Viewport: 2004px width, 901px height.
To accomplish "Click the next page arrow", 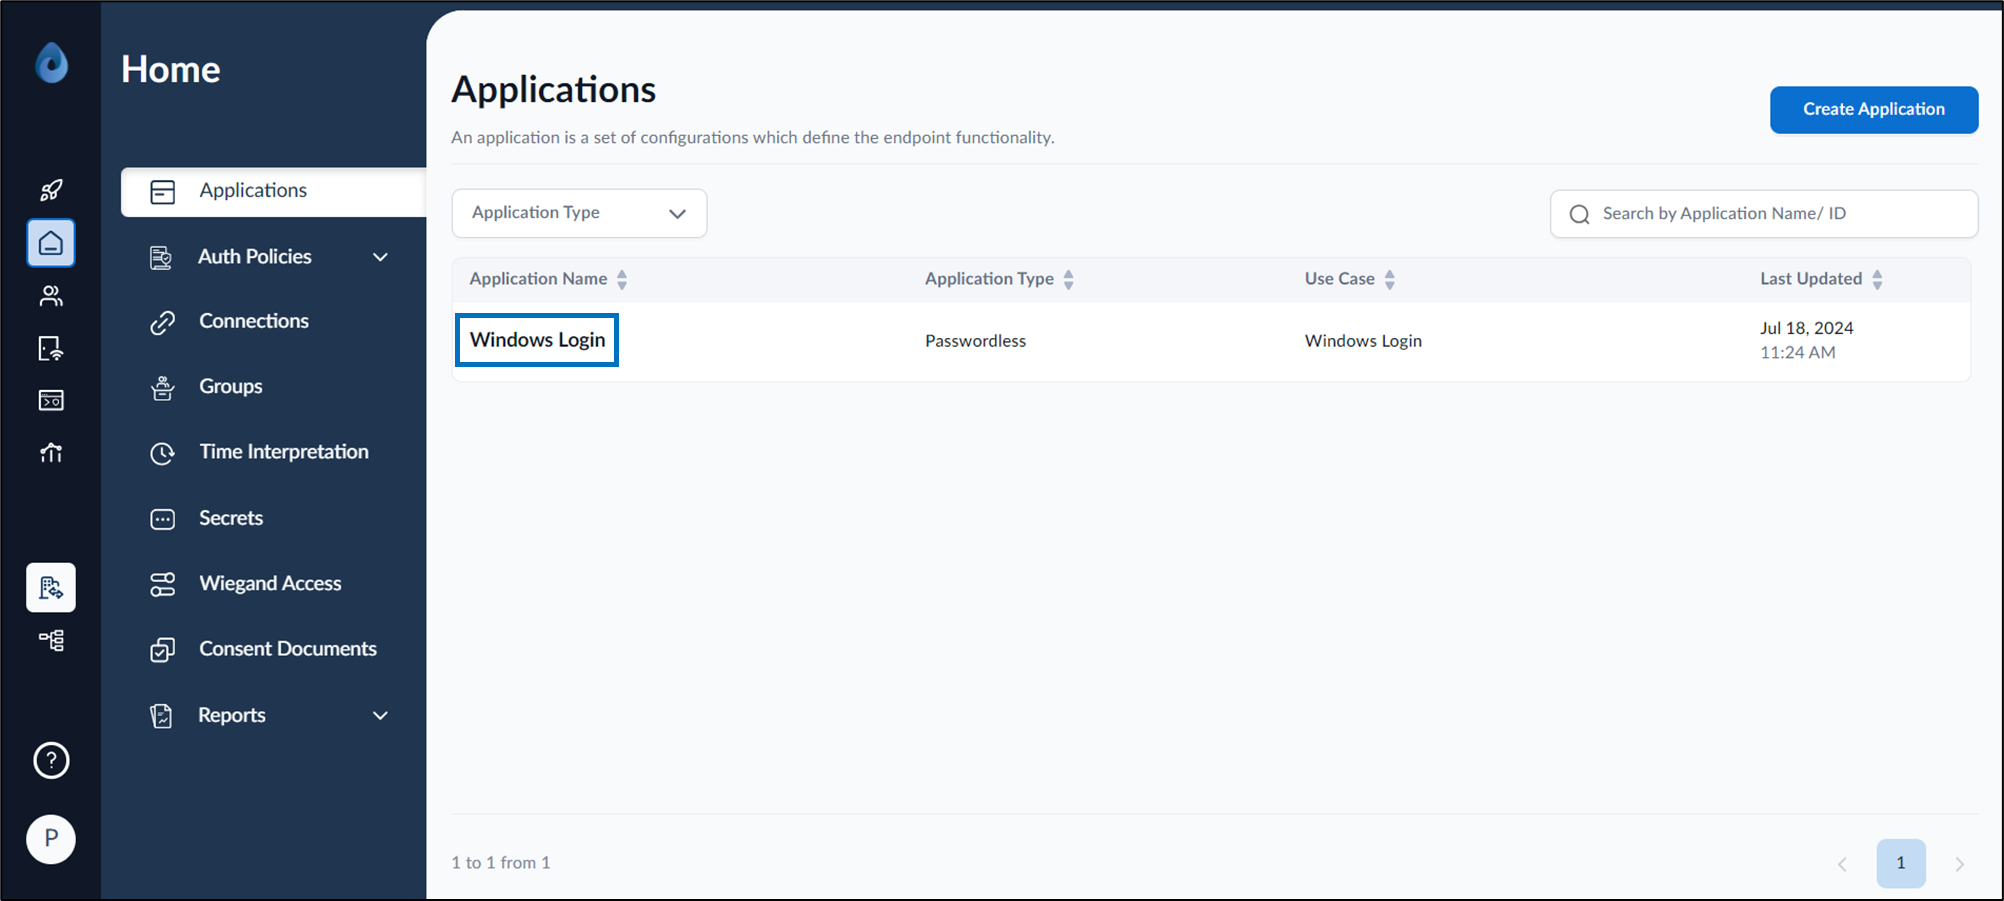I will [1959, 864].
